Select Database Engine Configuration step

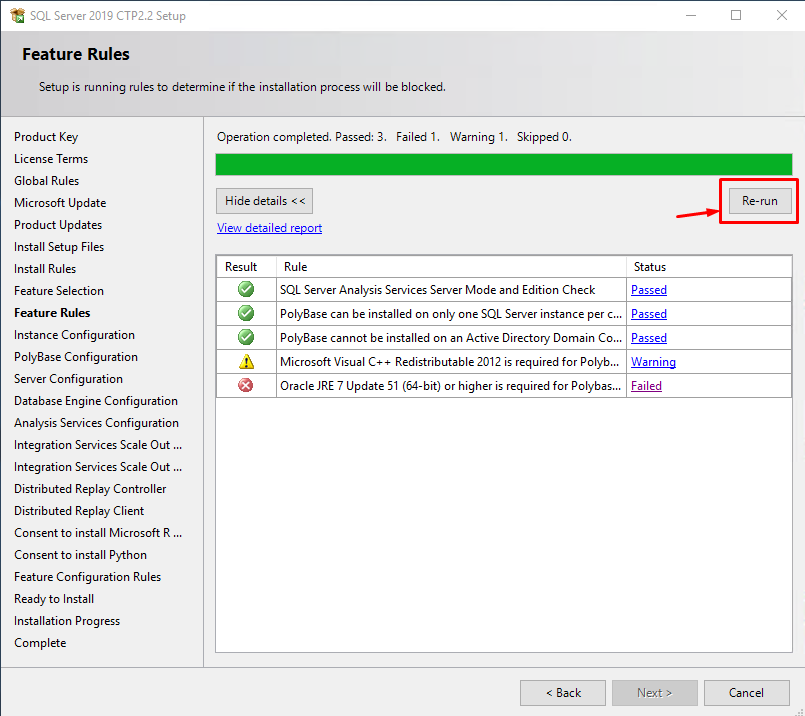96,401
